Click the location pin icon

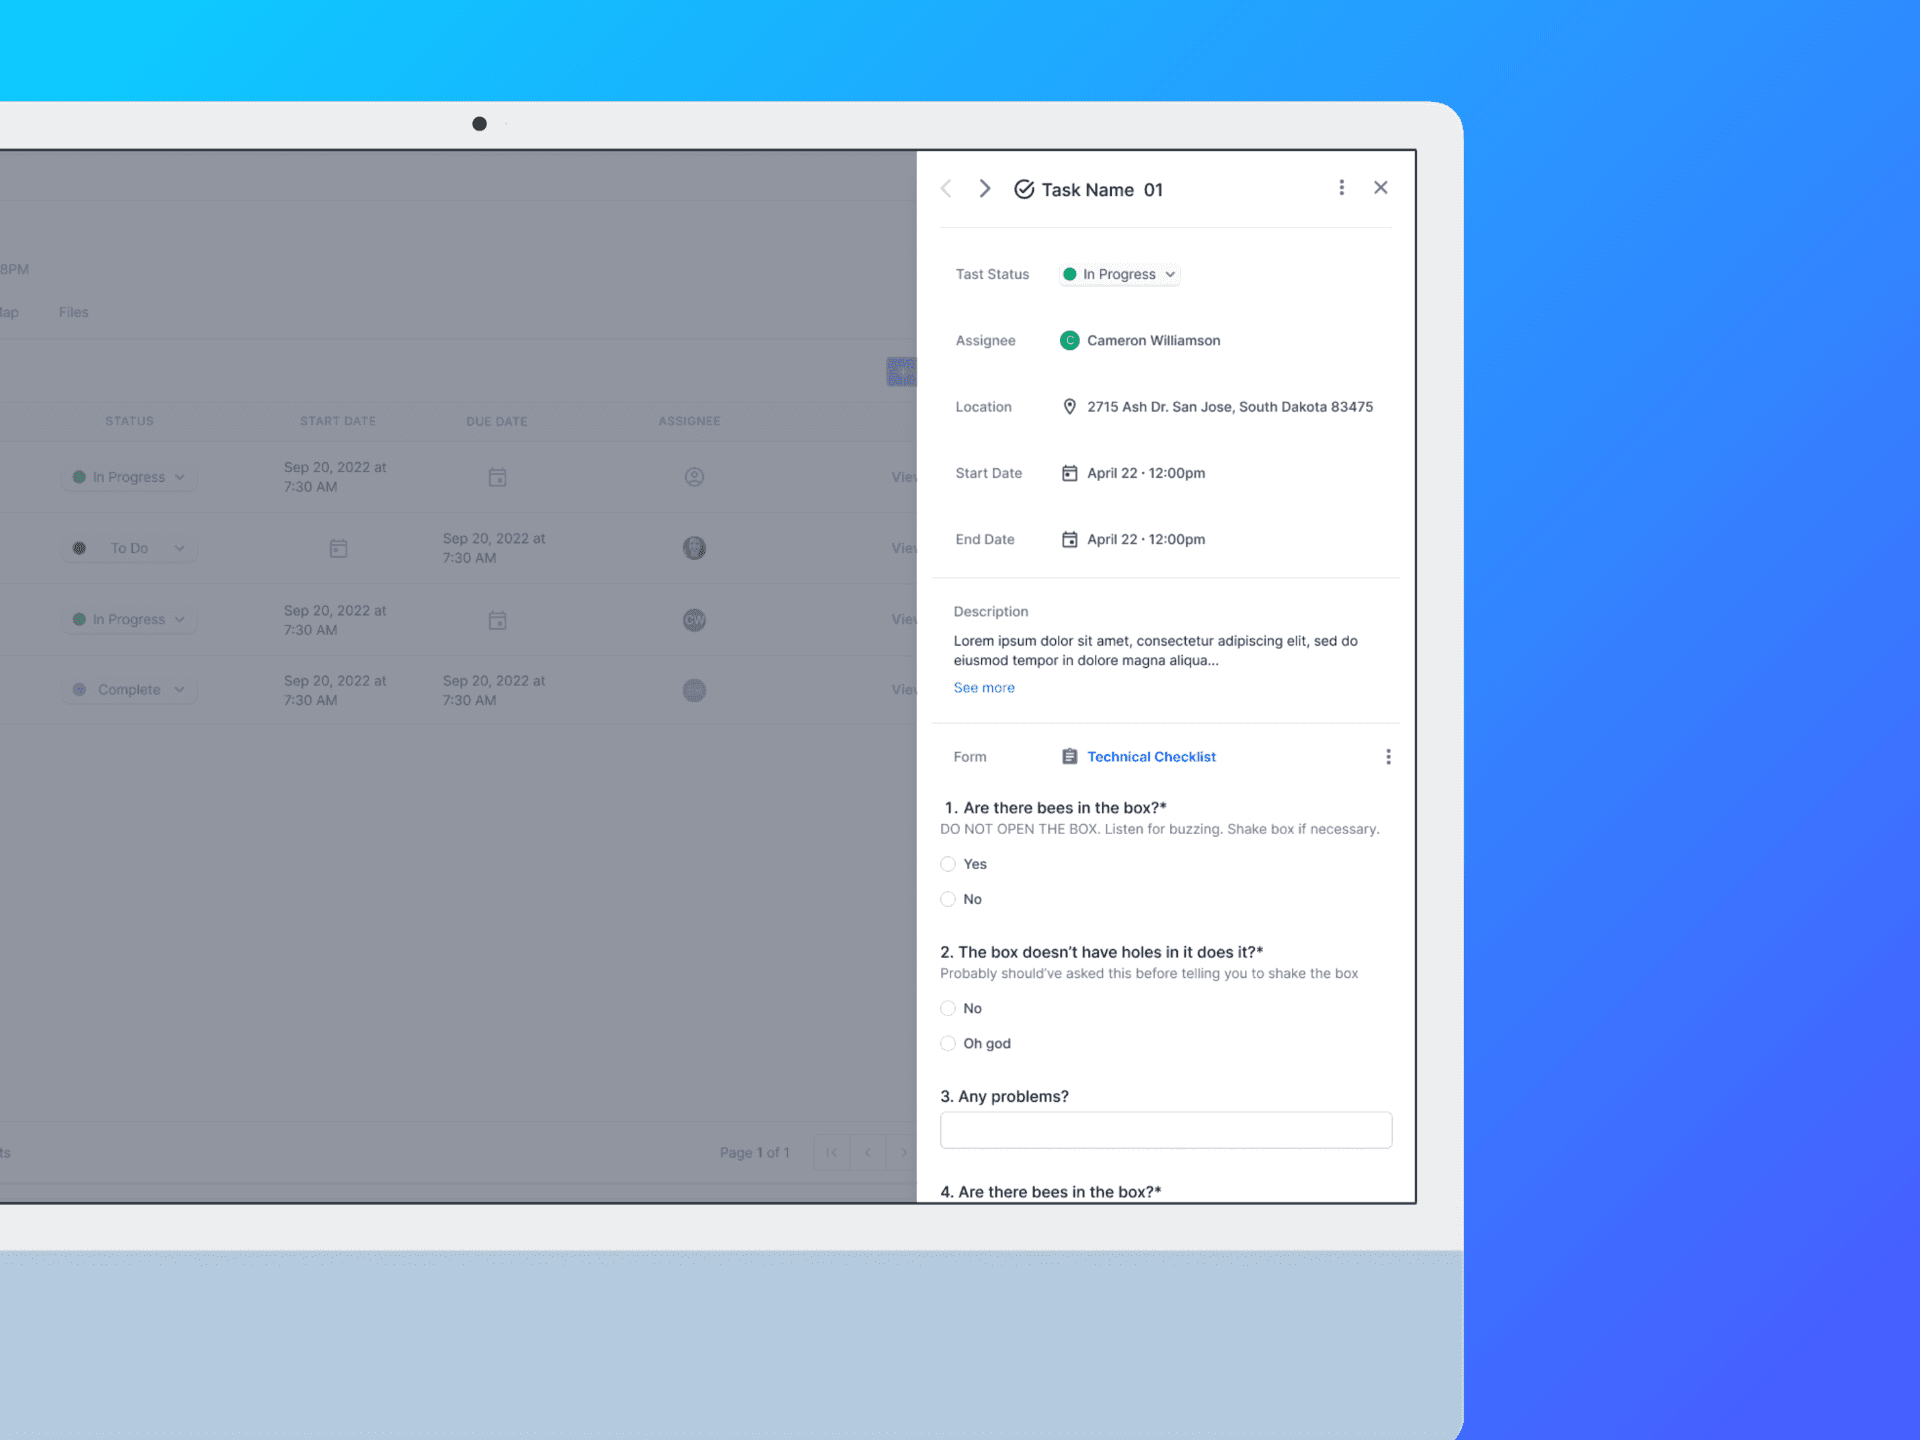click(1069, 407)
